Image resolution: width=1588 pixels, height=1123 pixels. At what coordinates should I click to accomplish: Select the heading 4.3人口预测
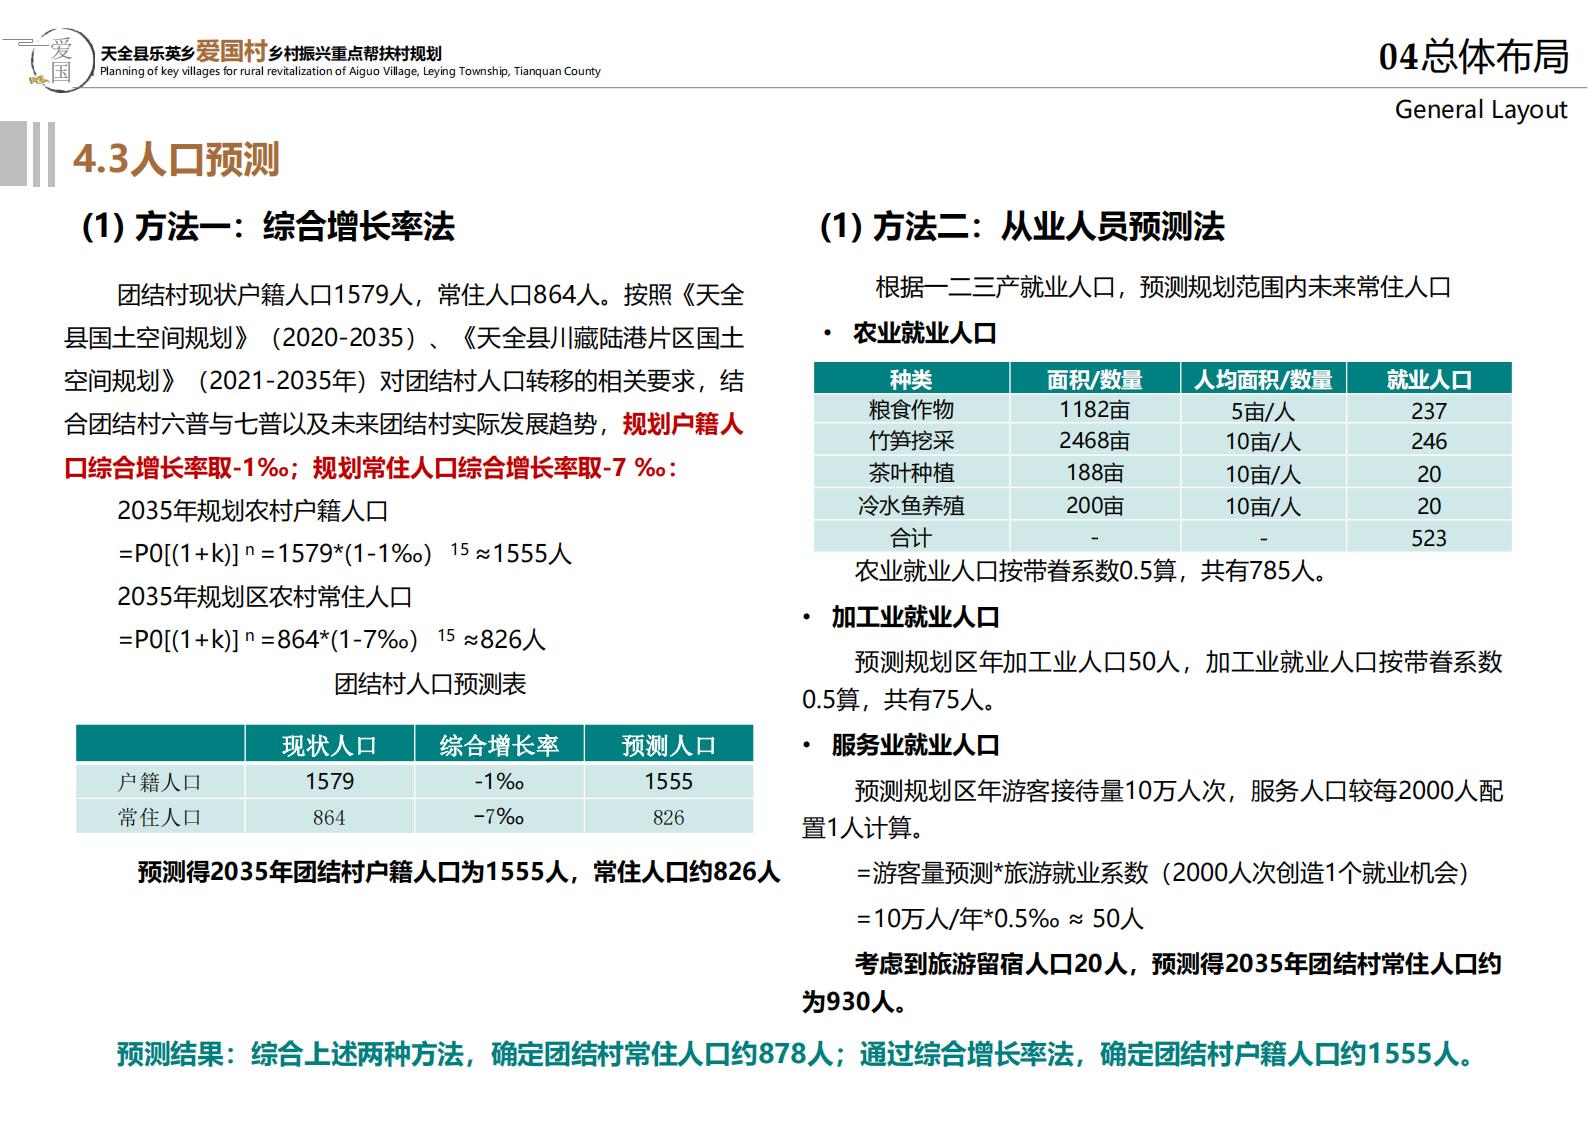pyautogui.click(x=176, y=159)
